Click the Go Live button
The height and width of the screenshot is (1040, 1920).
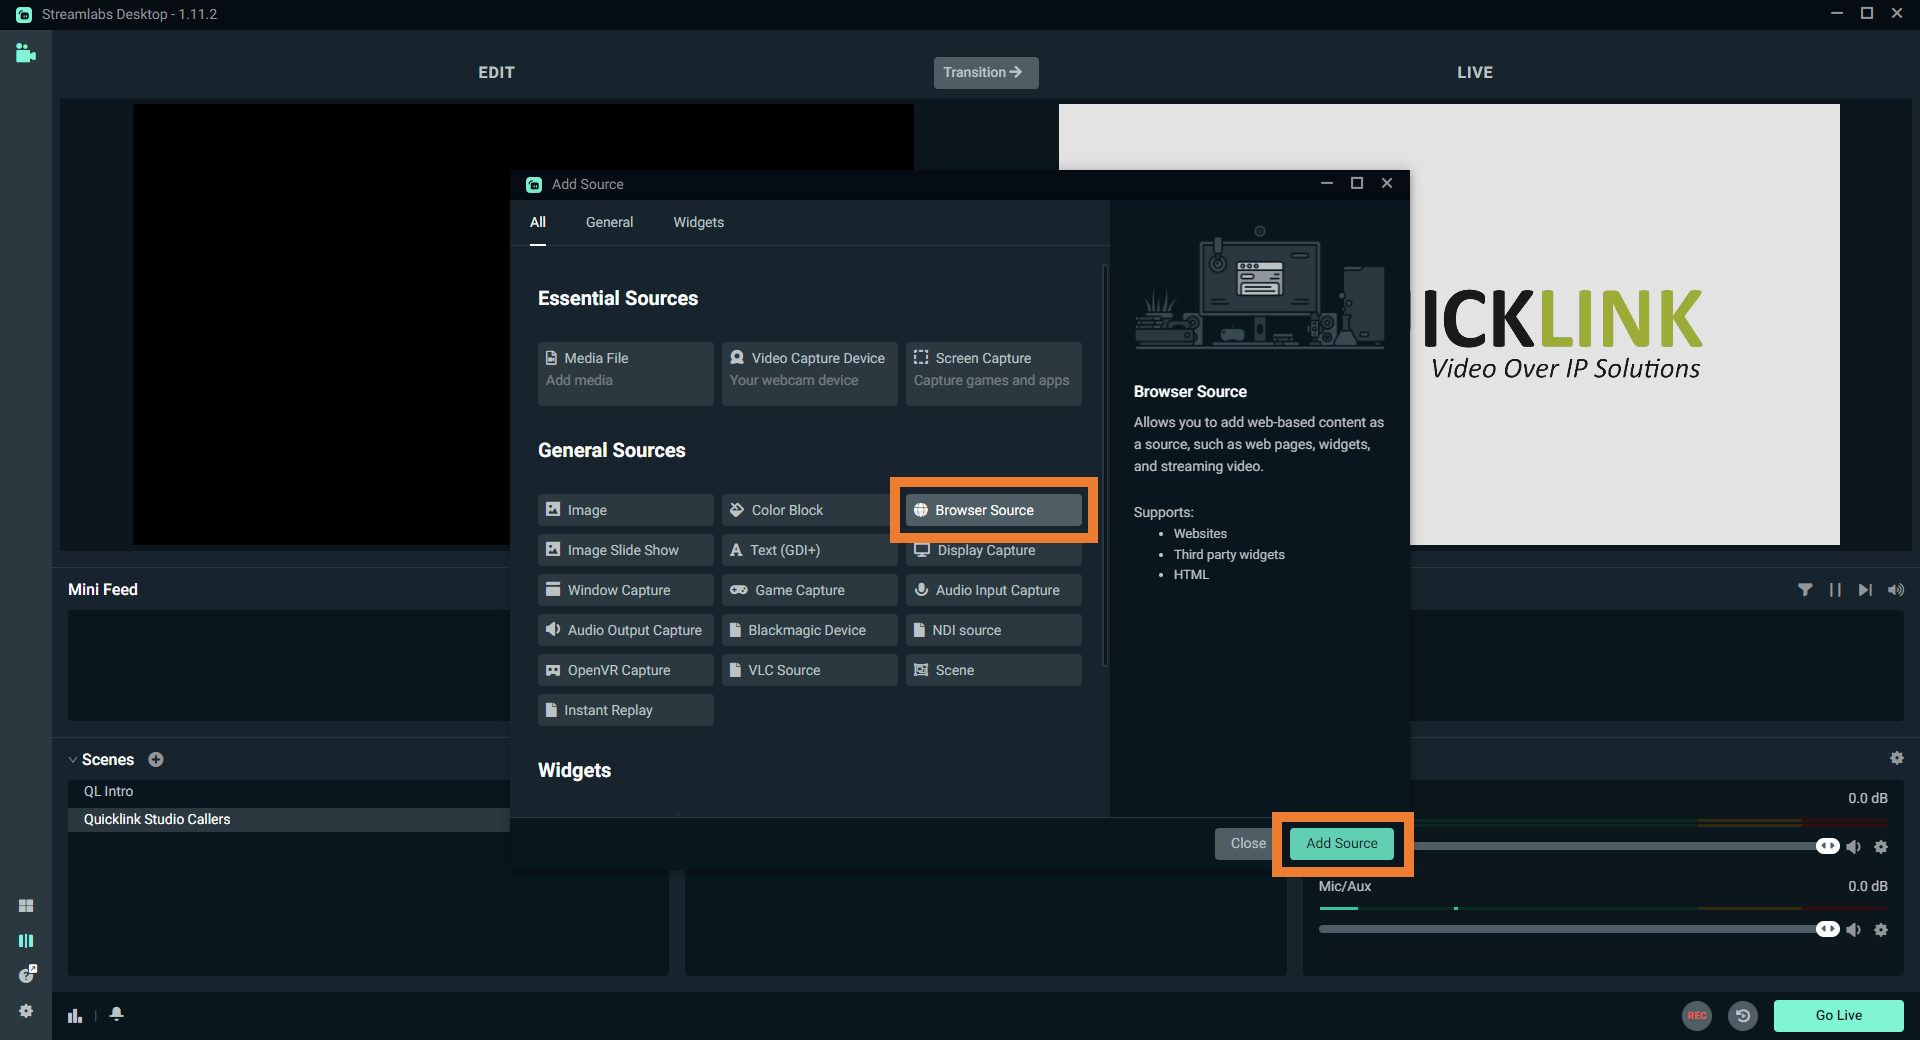click(x=1838, y=1015)
